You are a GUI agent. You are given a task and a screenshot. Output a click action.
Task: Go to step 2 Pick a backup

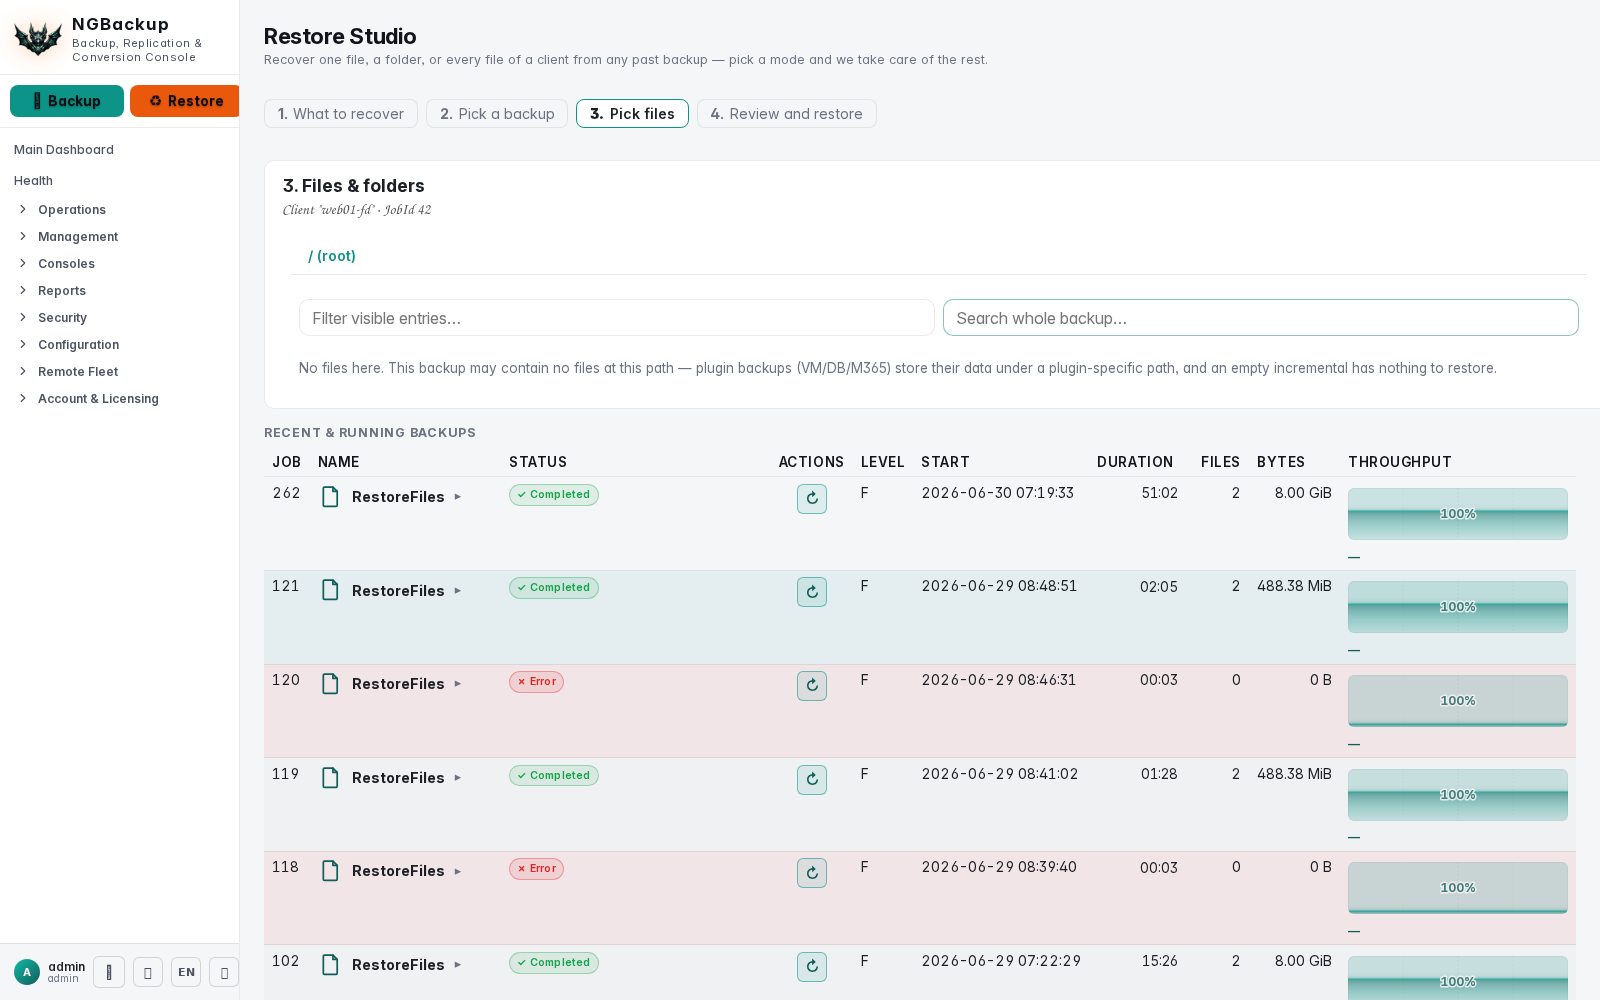(x=497, y=114)
